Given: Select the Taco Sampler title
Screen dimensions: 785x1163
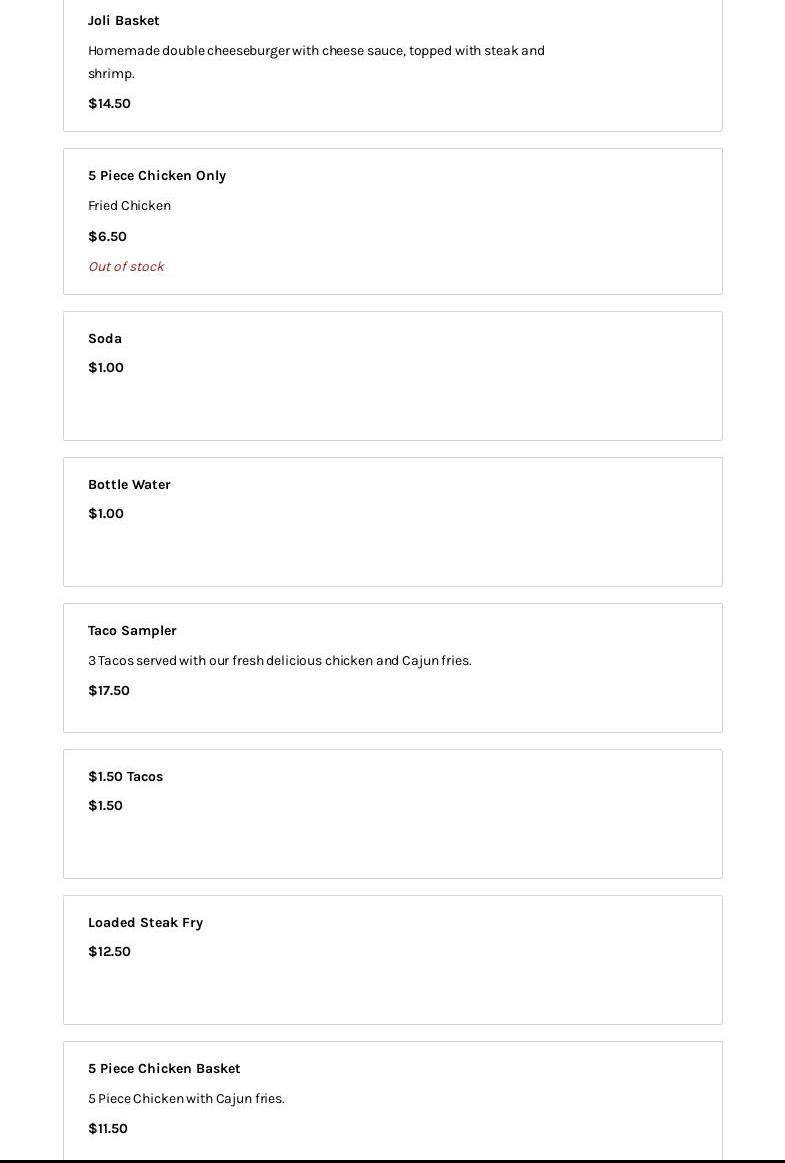Looking at the screenshot, I should (132, 630).
